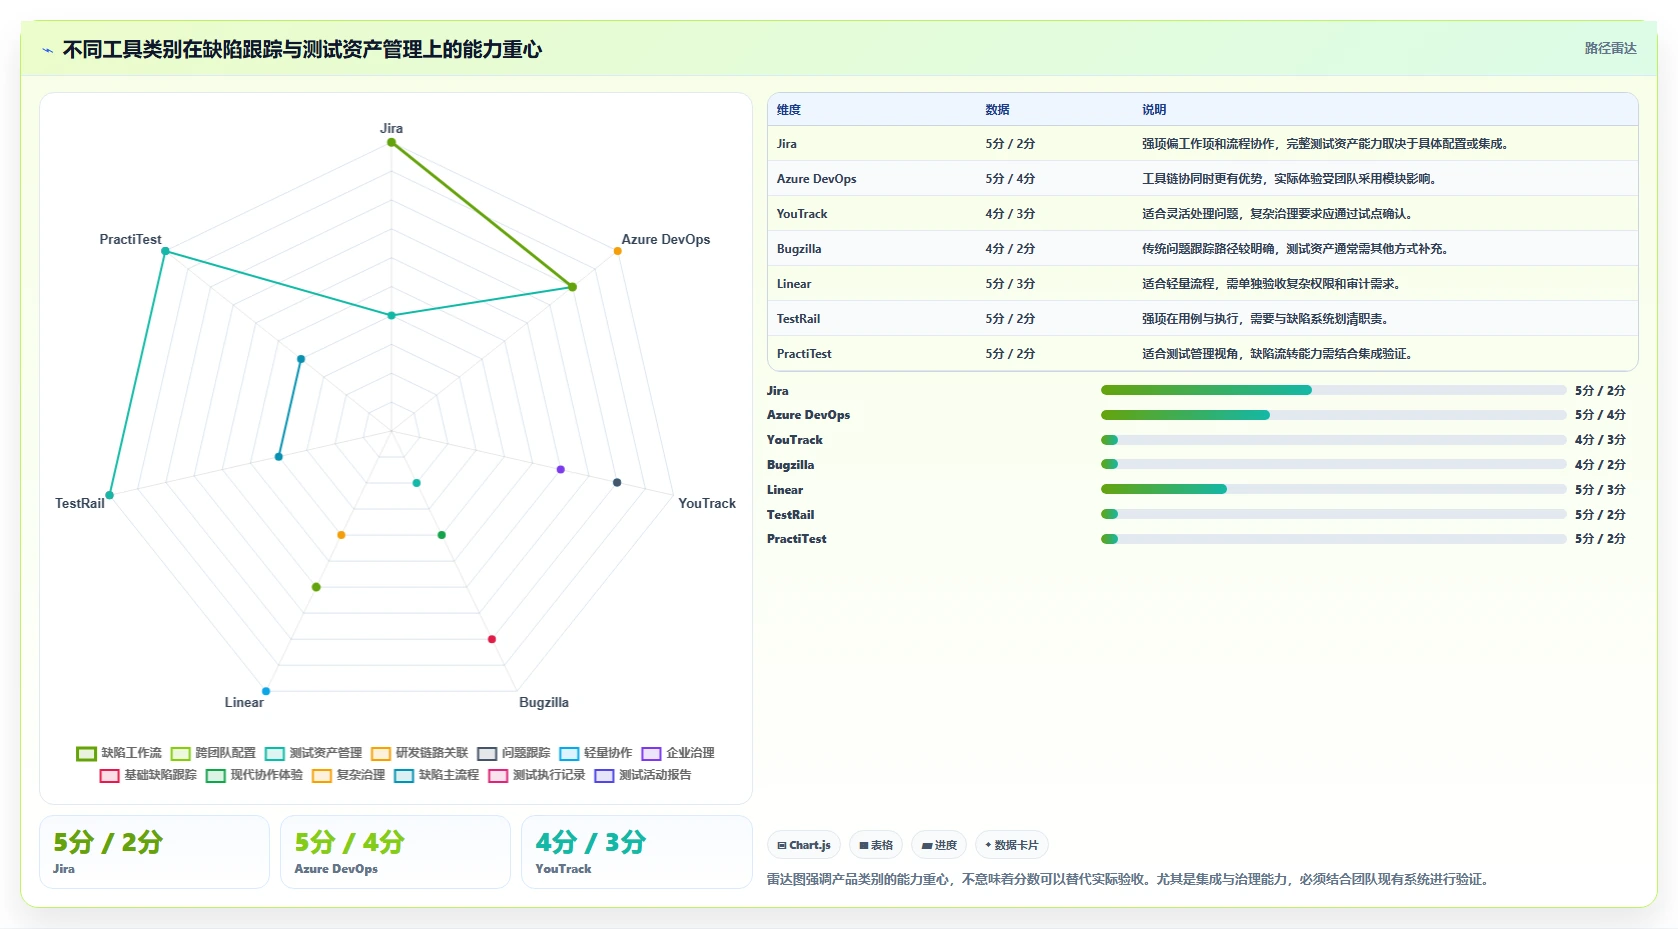Click the TestRail progress bar
The width and height of the screenshot is (1678, 929).
tap(1333, 514)
